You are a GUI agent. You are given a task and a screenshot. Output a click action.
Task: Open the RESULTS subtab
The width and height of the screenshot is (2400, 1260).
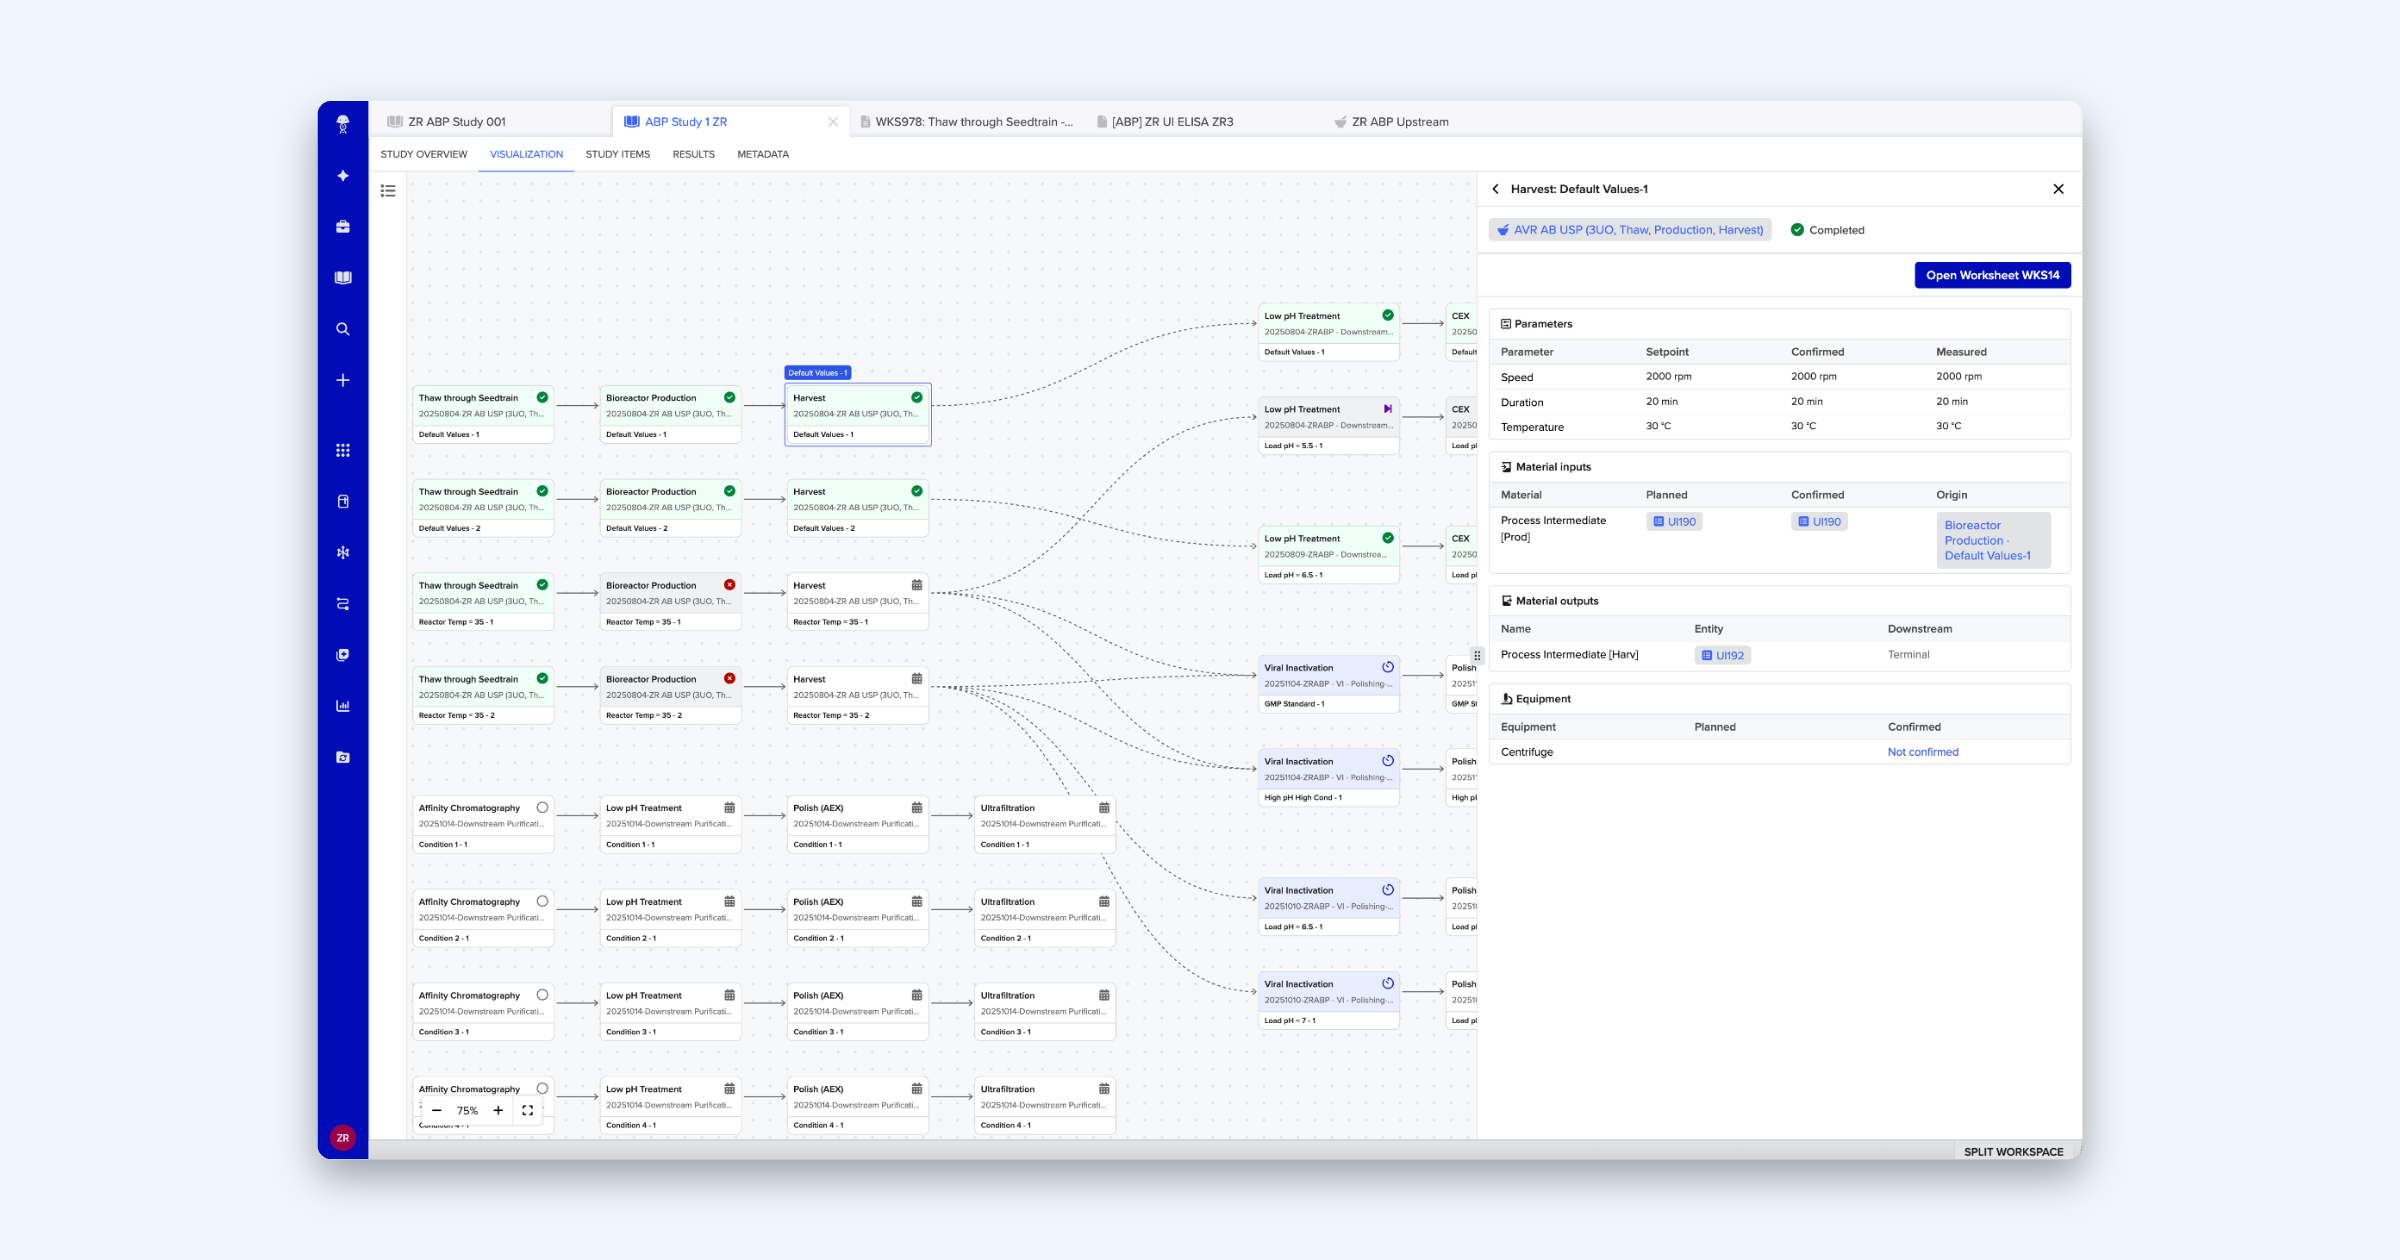click(694, 154)
